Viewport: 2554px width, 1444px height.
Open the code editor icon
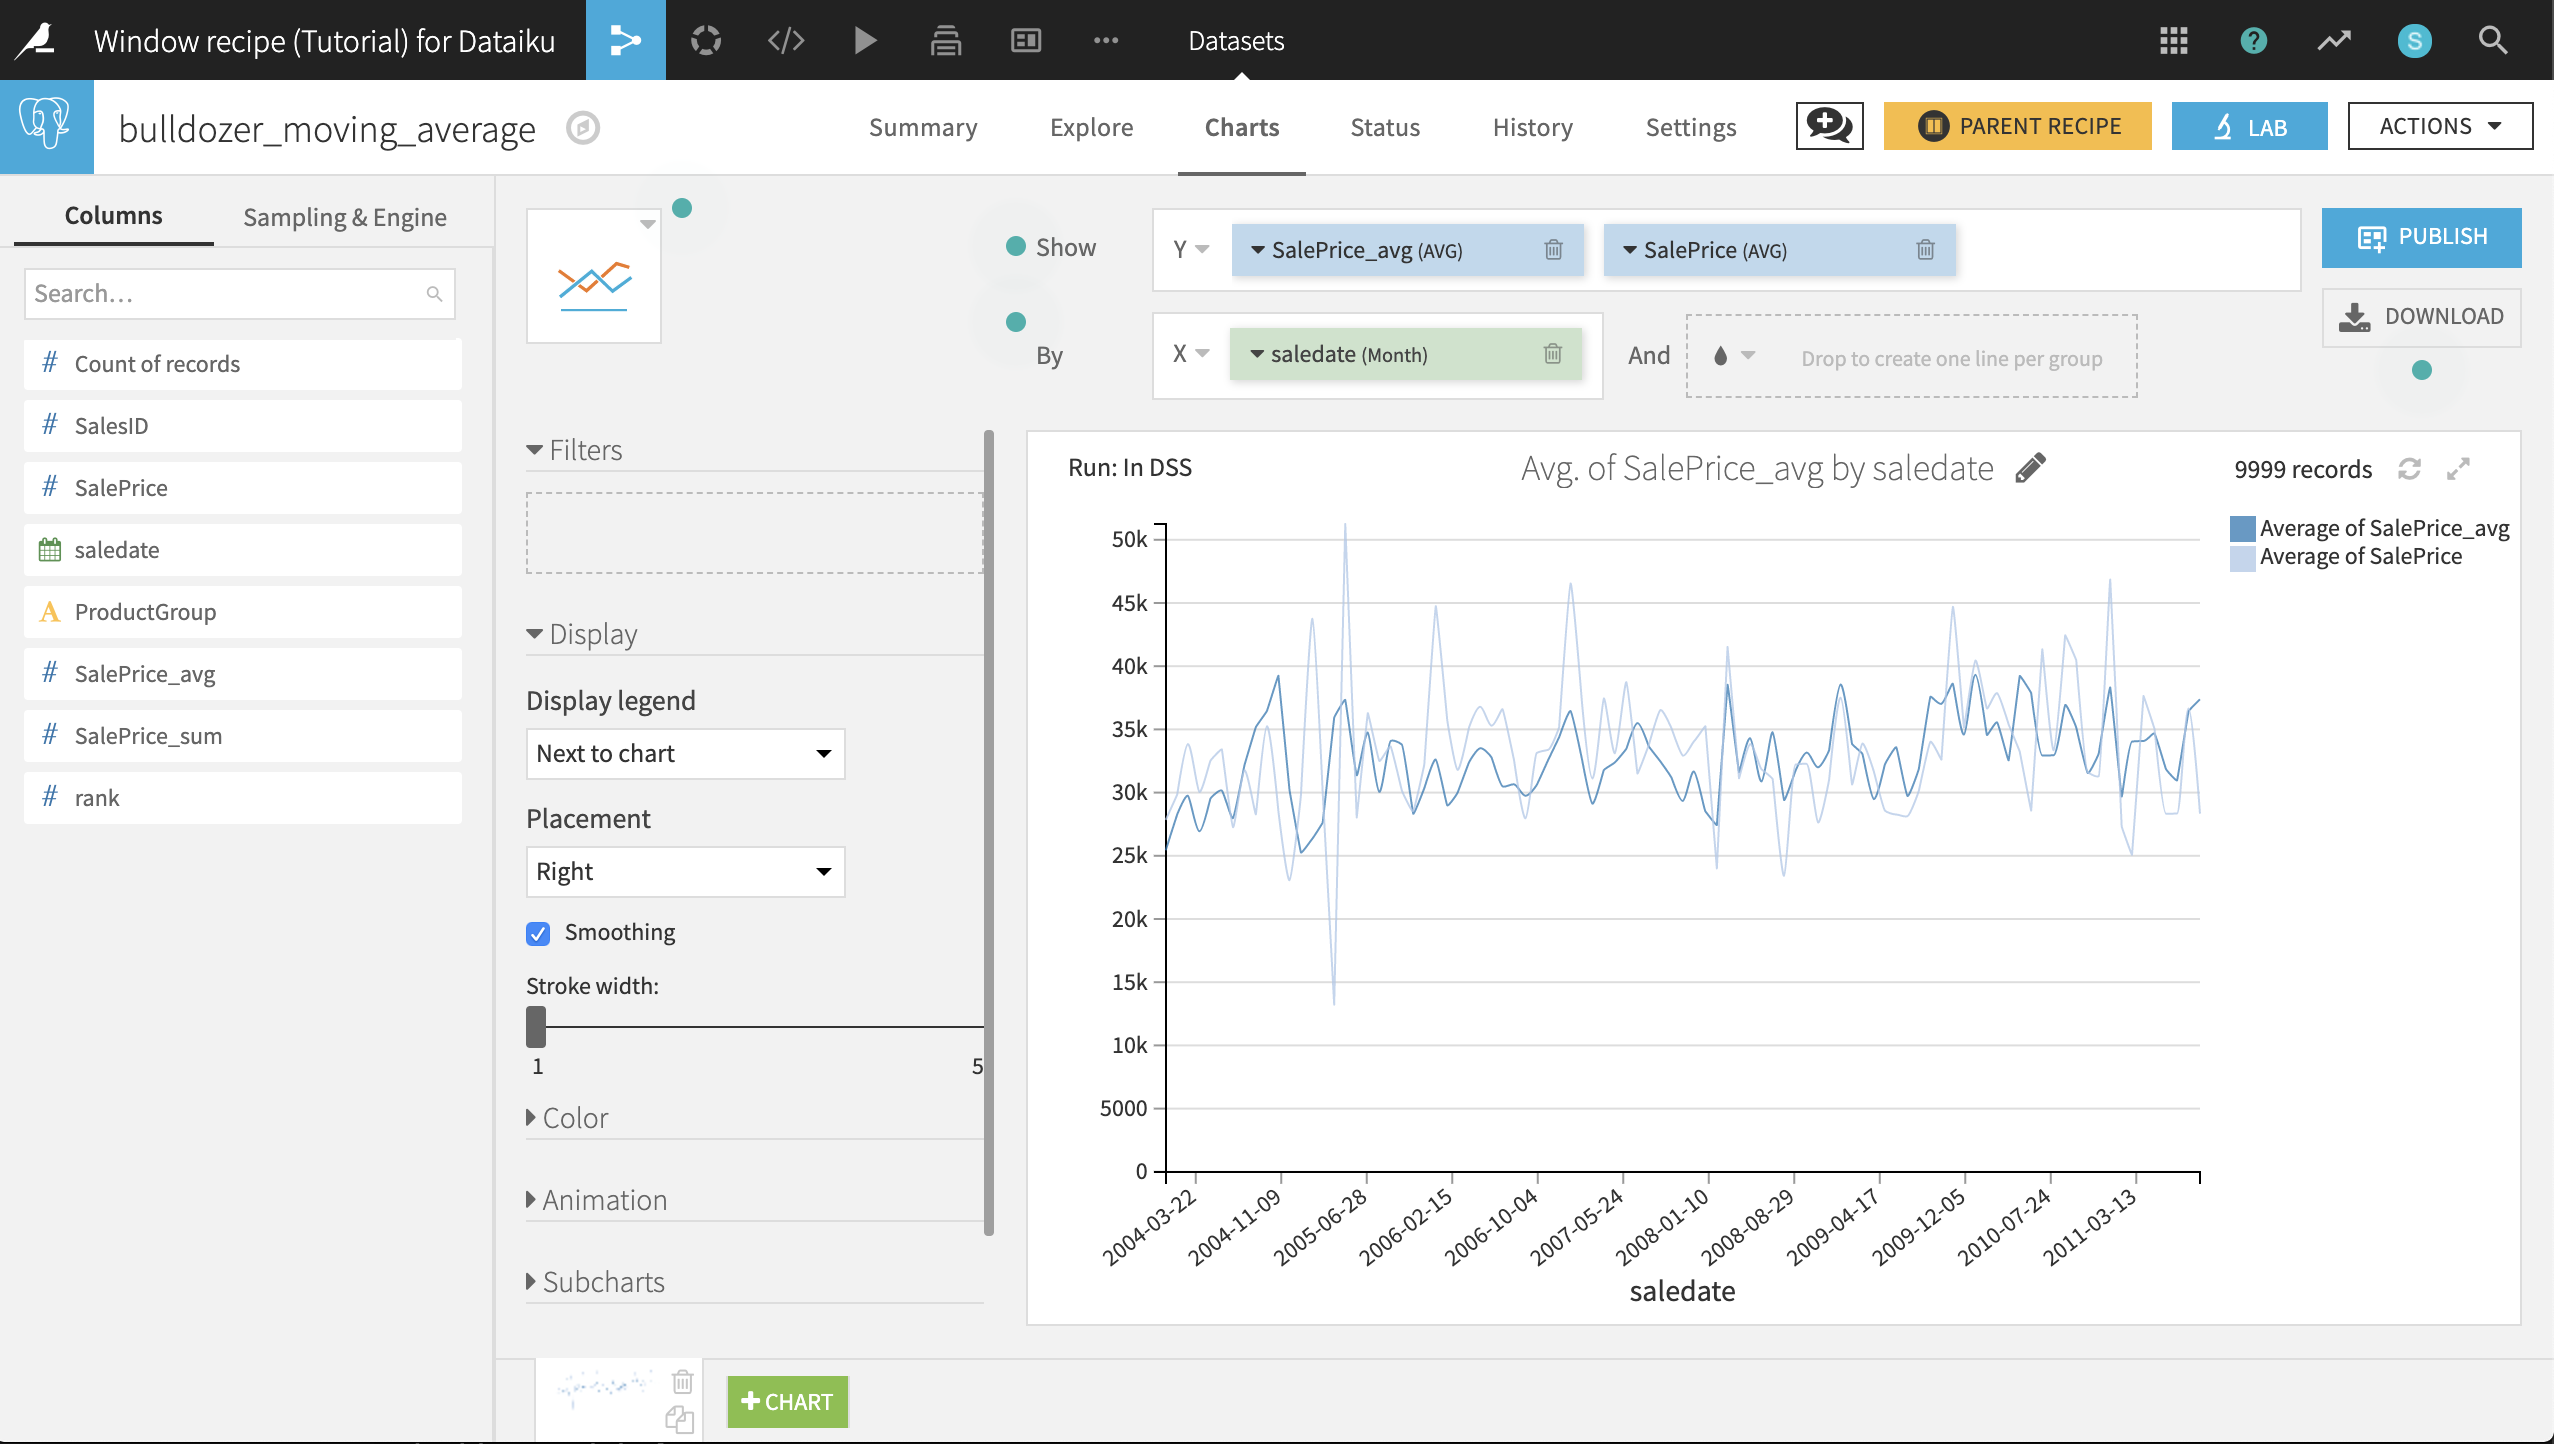[786, 39]
